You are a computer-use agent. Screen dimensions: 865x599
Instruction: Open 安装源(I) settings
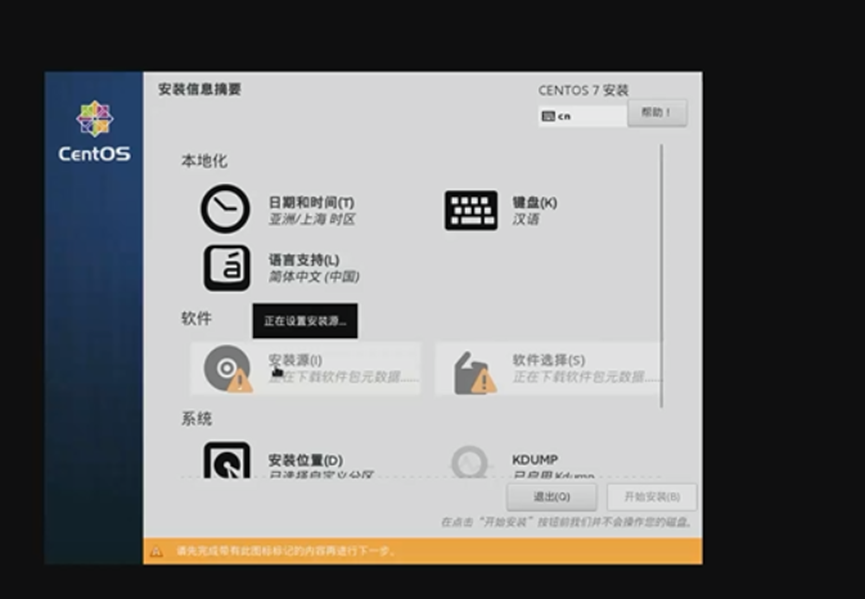295,360
